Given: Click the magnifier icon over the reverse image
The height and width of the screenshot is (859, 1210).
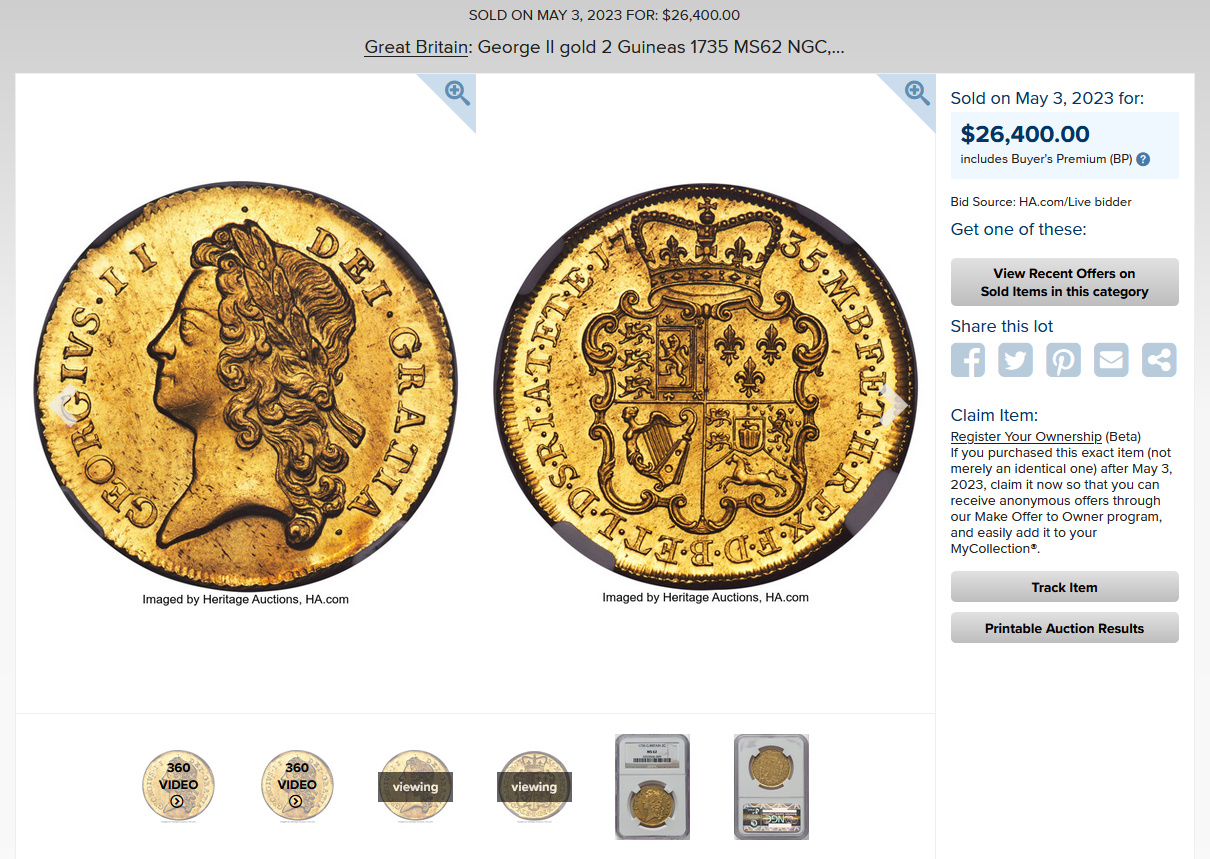Looking at the screenshot, I should click(917, 93).
